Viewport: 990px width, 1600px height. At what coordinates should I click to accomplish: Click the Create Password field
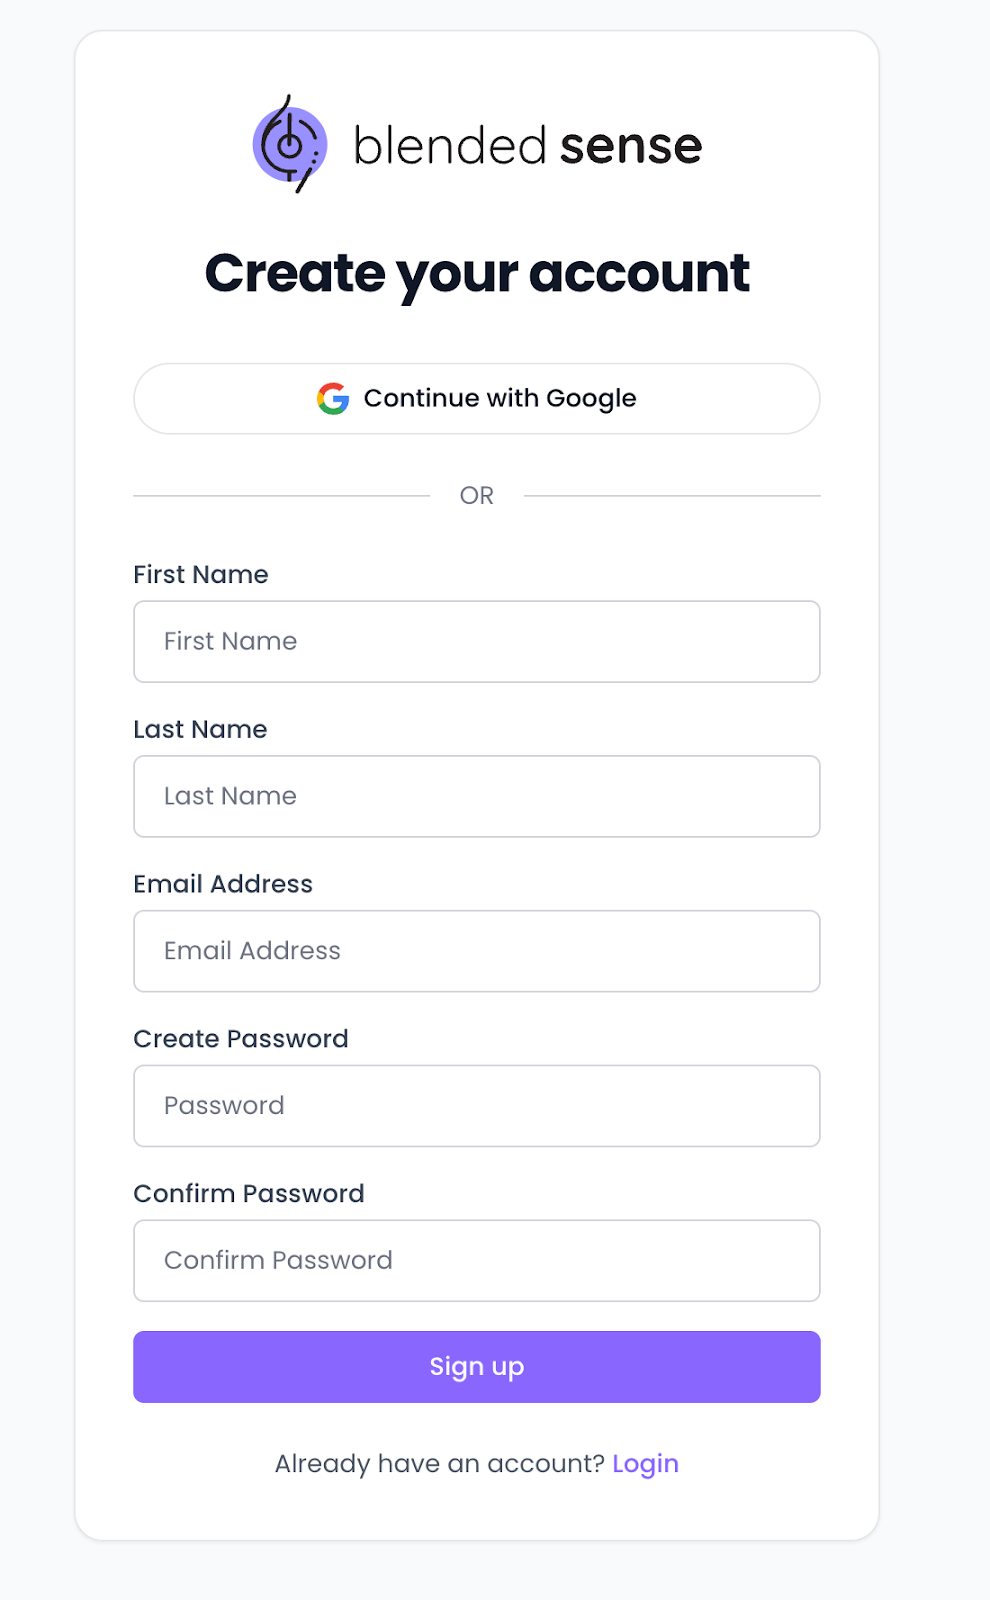[477, 1106]
